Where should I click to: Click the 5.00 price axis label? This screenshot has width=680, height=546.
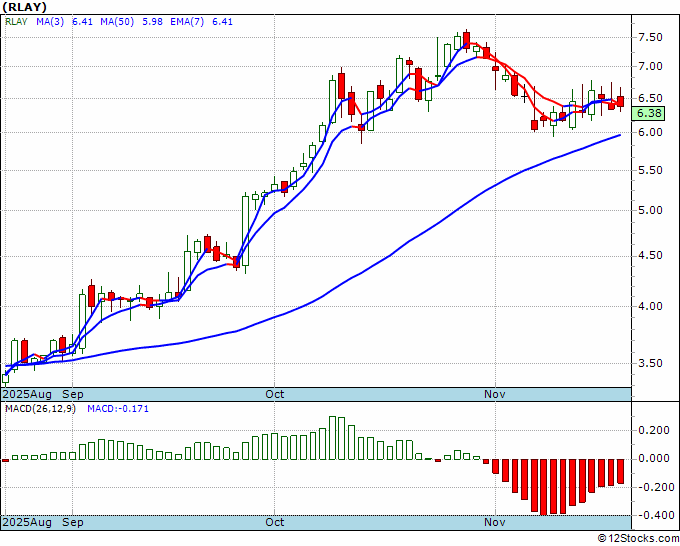click(x=650, y=210)
